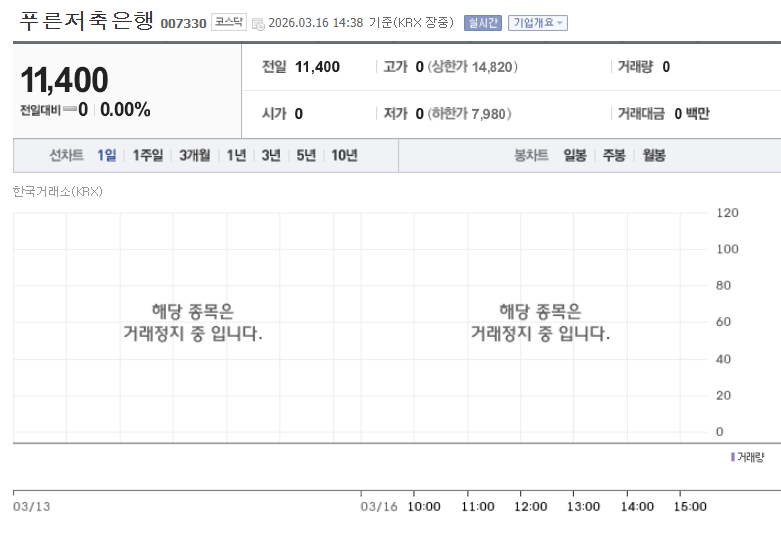Select the 1일 line chart tab

click(x=107, y=155)
